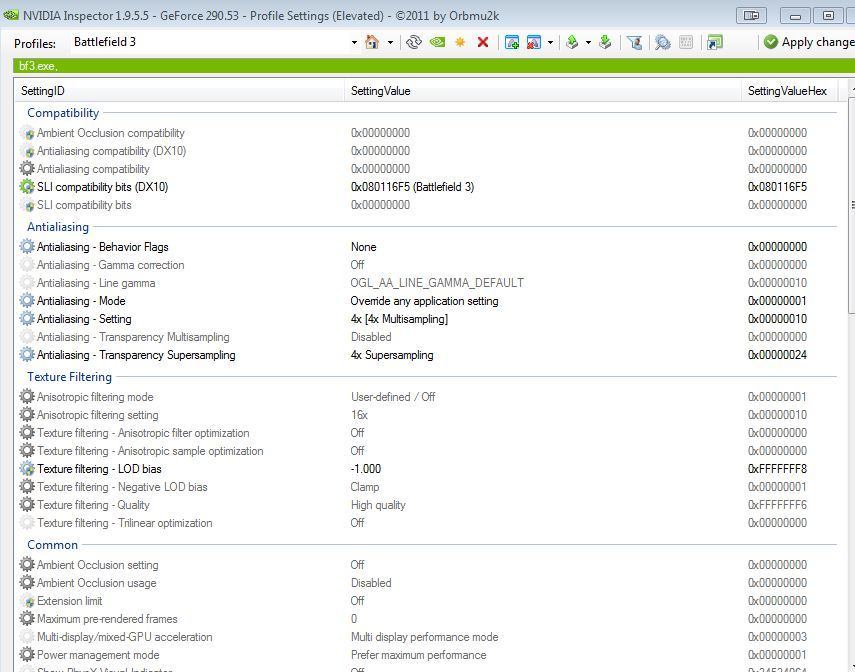Click the vertical scrollbar of settings list
This screenshot has height=672, width=855.
851,205
